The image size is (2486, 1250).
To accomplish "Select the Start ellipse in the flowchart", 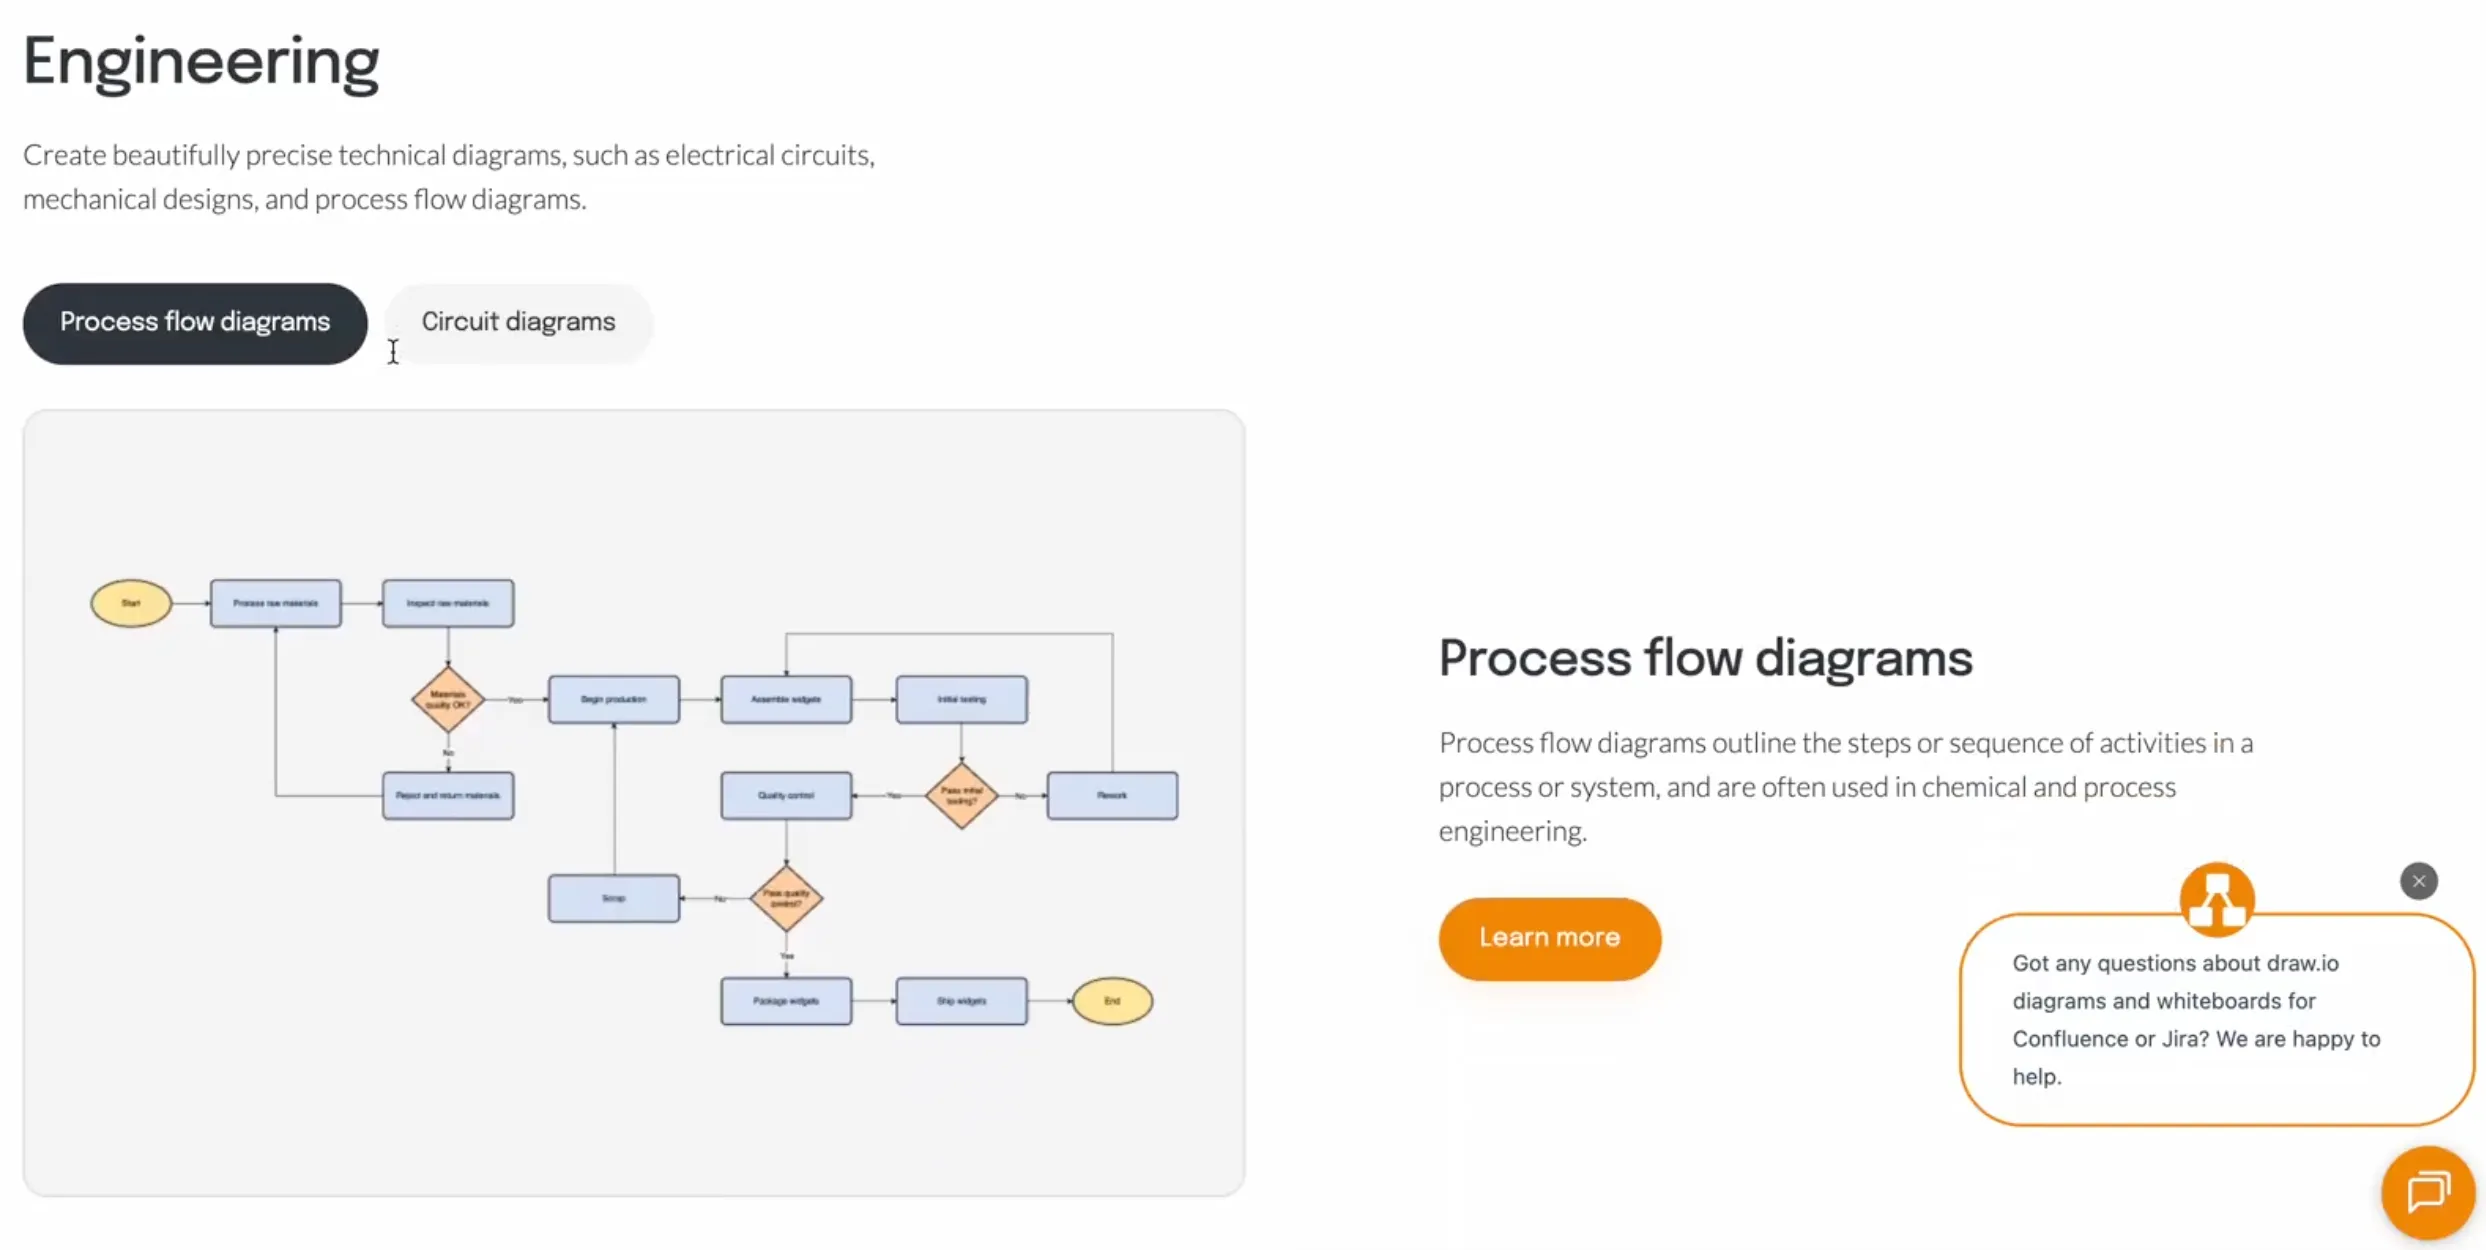I will tap(130, 603).
